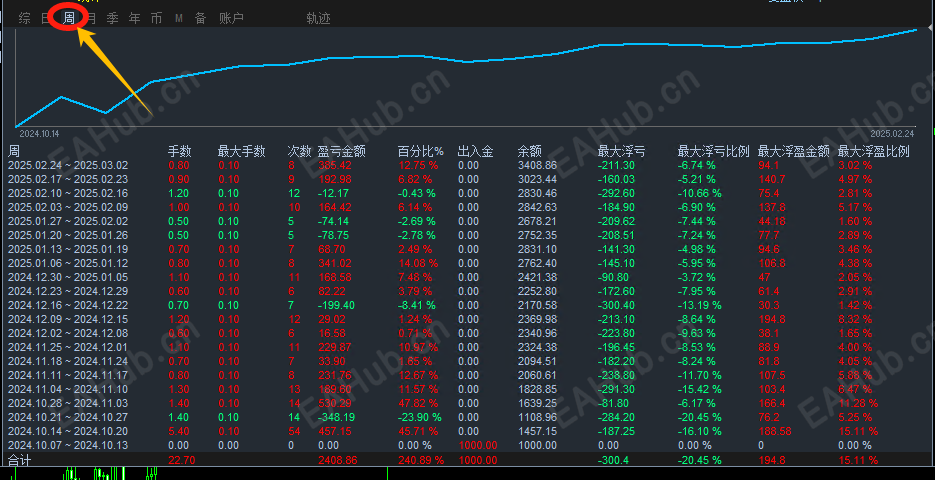Select row 2025.02.03 ~ 2025.02.09

click(468, 207)
